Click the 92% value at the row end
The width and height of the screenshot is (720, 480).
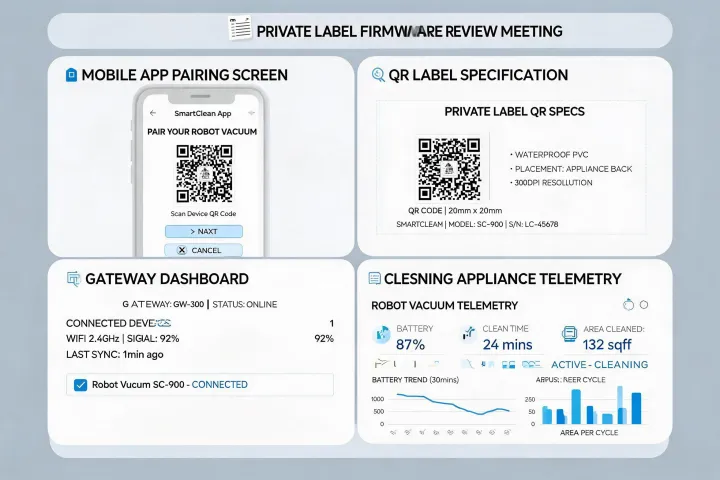(324, 339)
